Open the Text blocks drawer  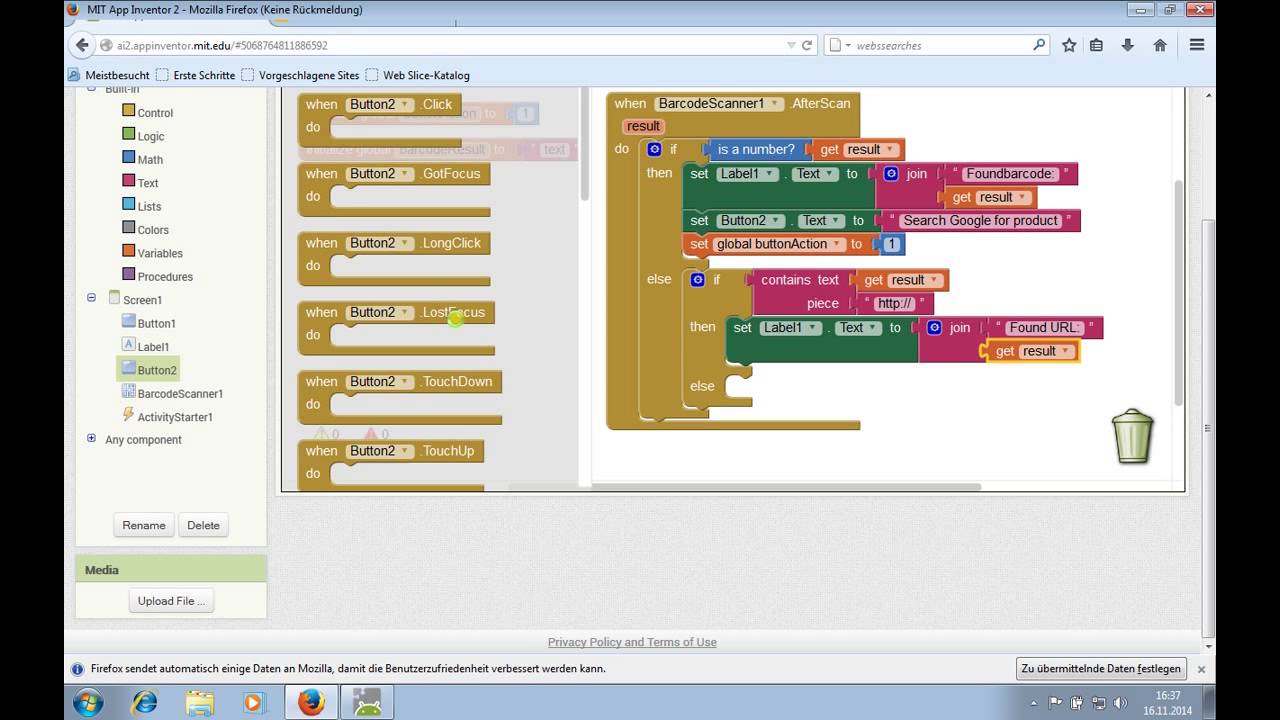tap(140, 183)
